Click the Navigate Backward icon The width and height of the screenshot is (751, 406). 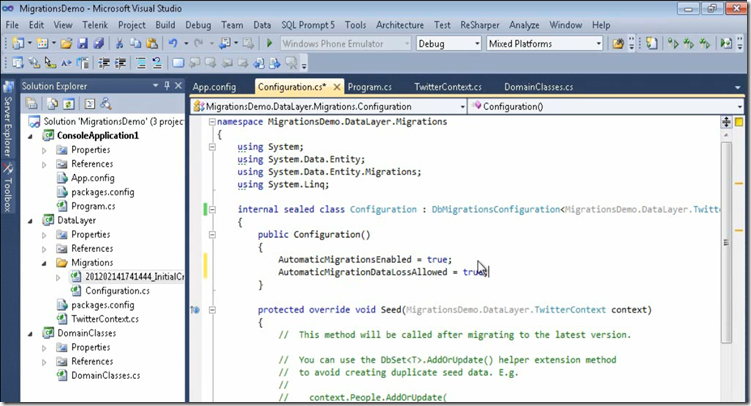(225, 44)
